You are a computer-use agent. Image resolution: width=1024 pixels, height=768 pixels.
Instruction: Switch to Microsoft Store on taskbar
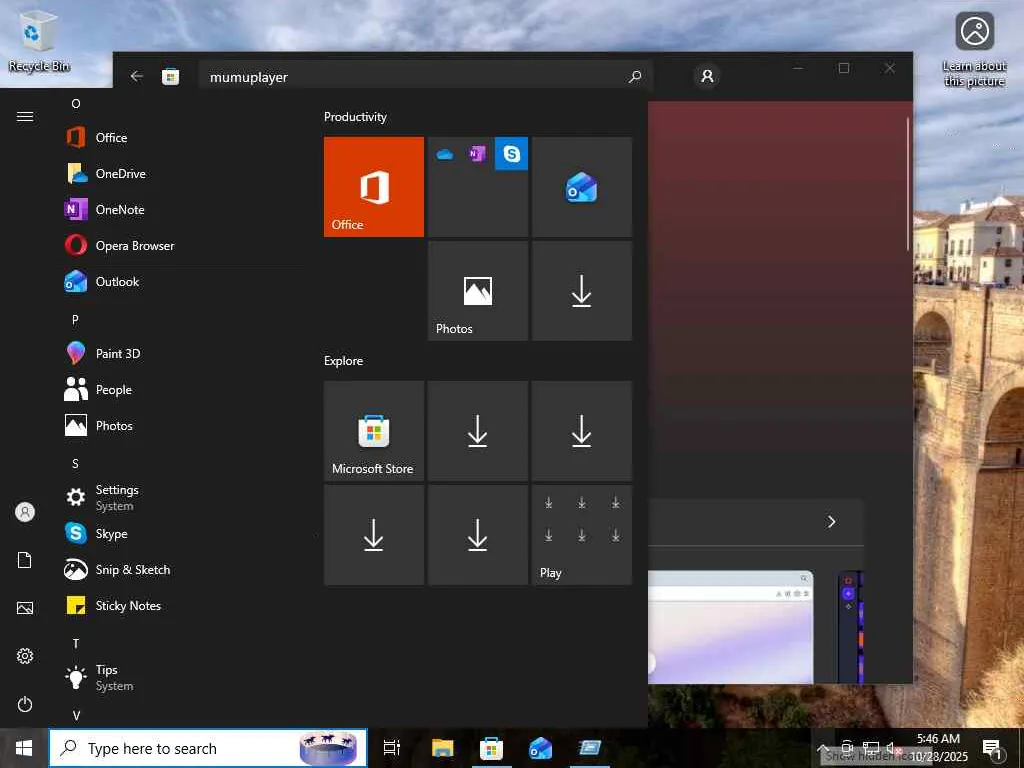491,748
